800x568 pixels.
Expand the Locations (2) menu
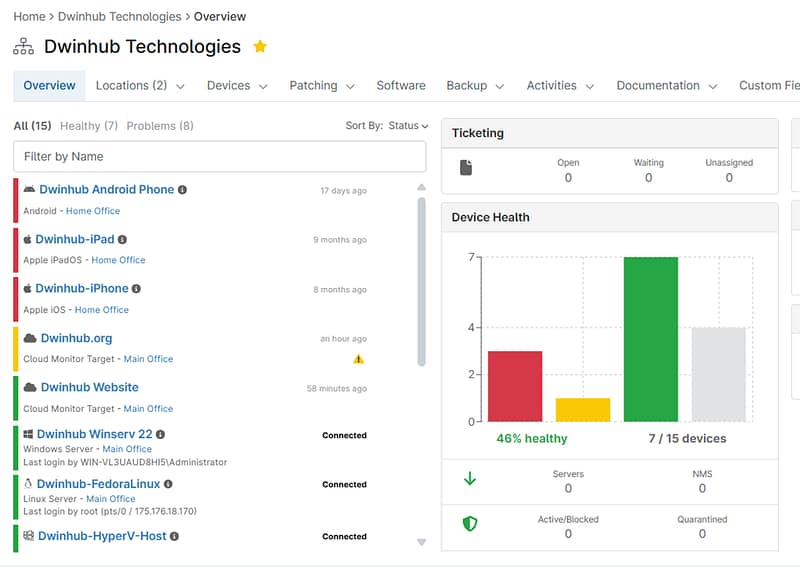(140, 86)
